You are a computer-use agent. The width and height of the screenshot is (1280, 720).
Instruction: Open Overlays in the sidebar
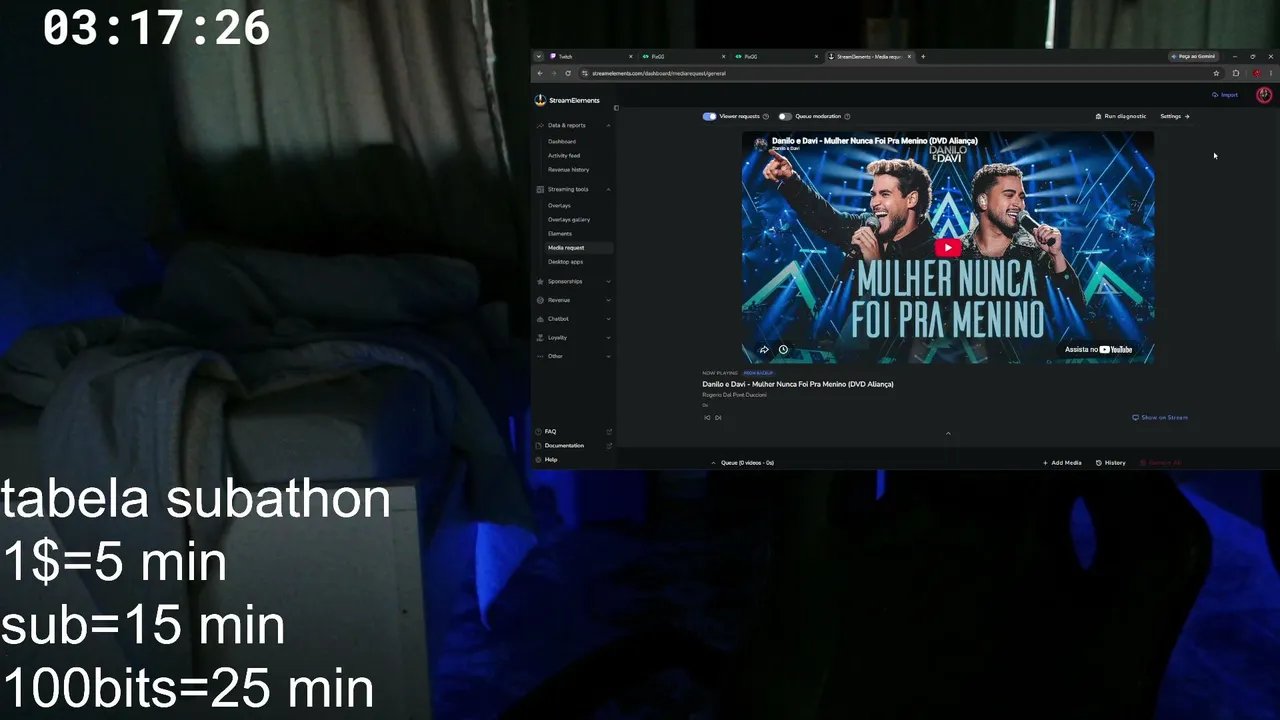tap(559, 206)
